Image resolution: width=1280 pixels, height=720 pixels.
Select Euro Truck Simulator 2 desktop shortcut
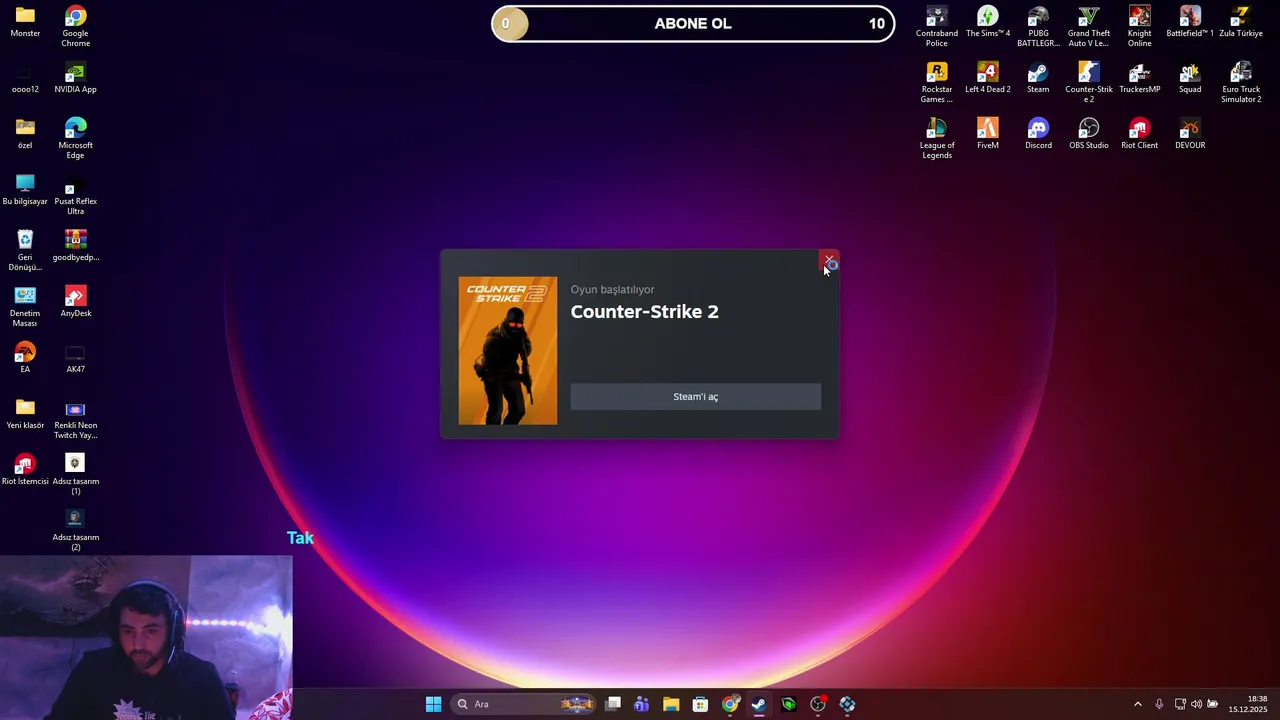[1241, 82]
